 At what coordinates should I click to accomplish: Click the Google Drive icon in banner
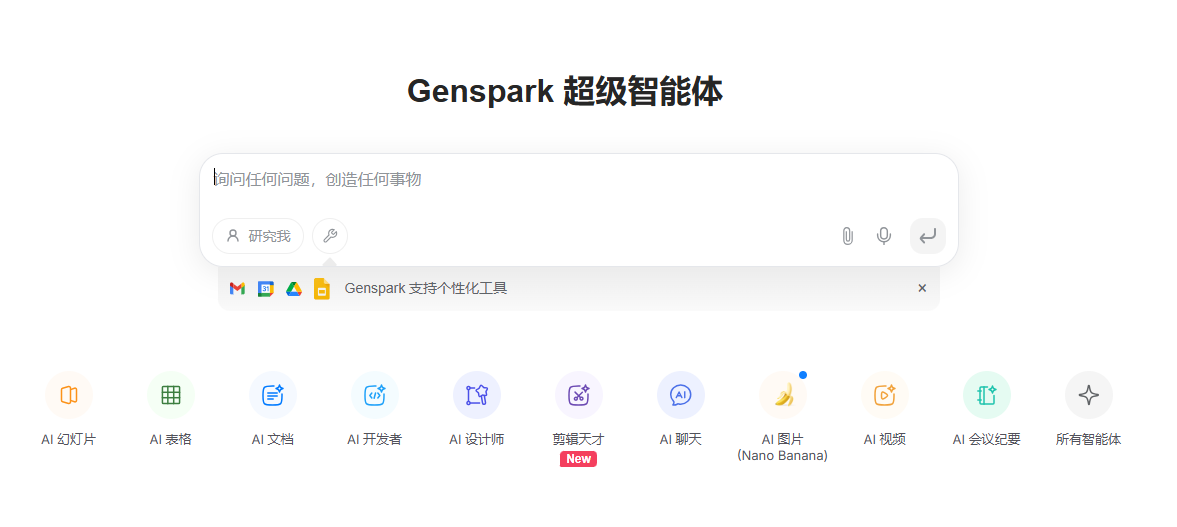pyautogui.click(x=294, y=289)
